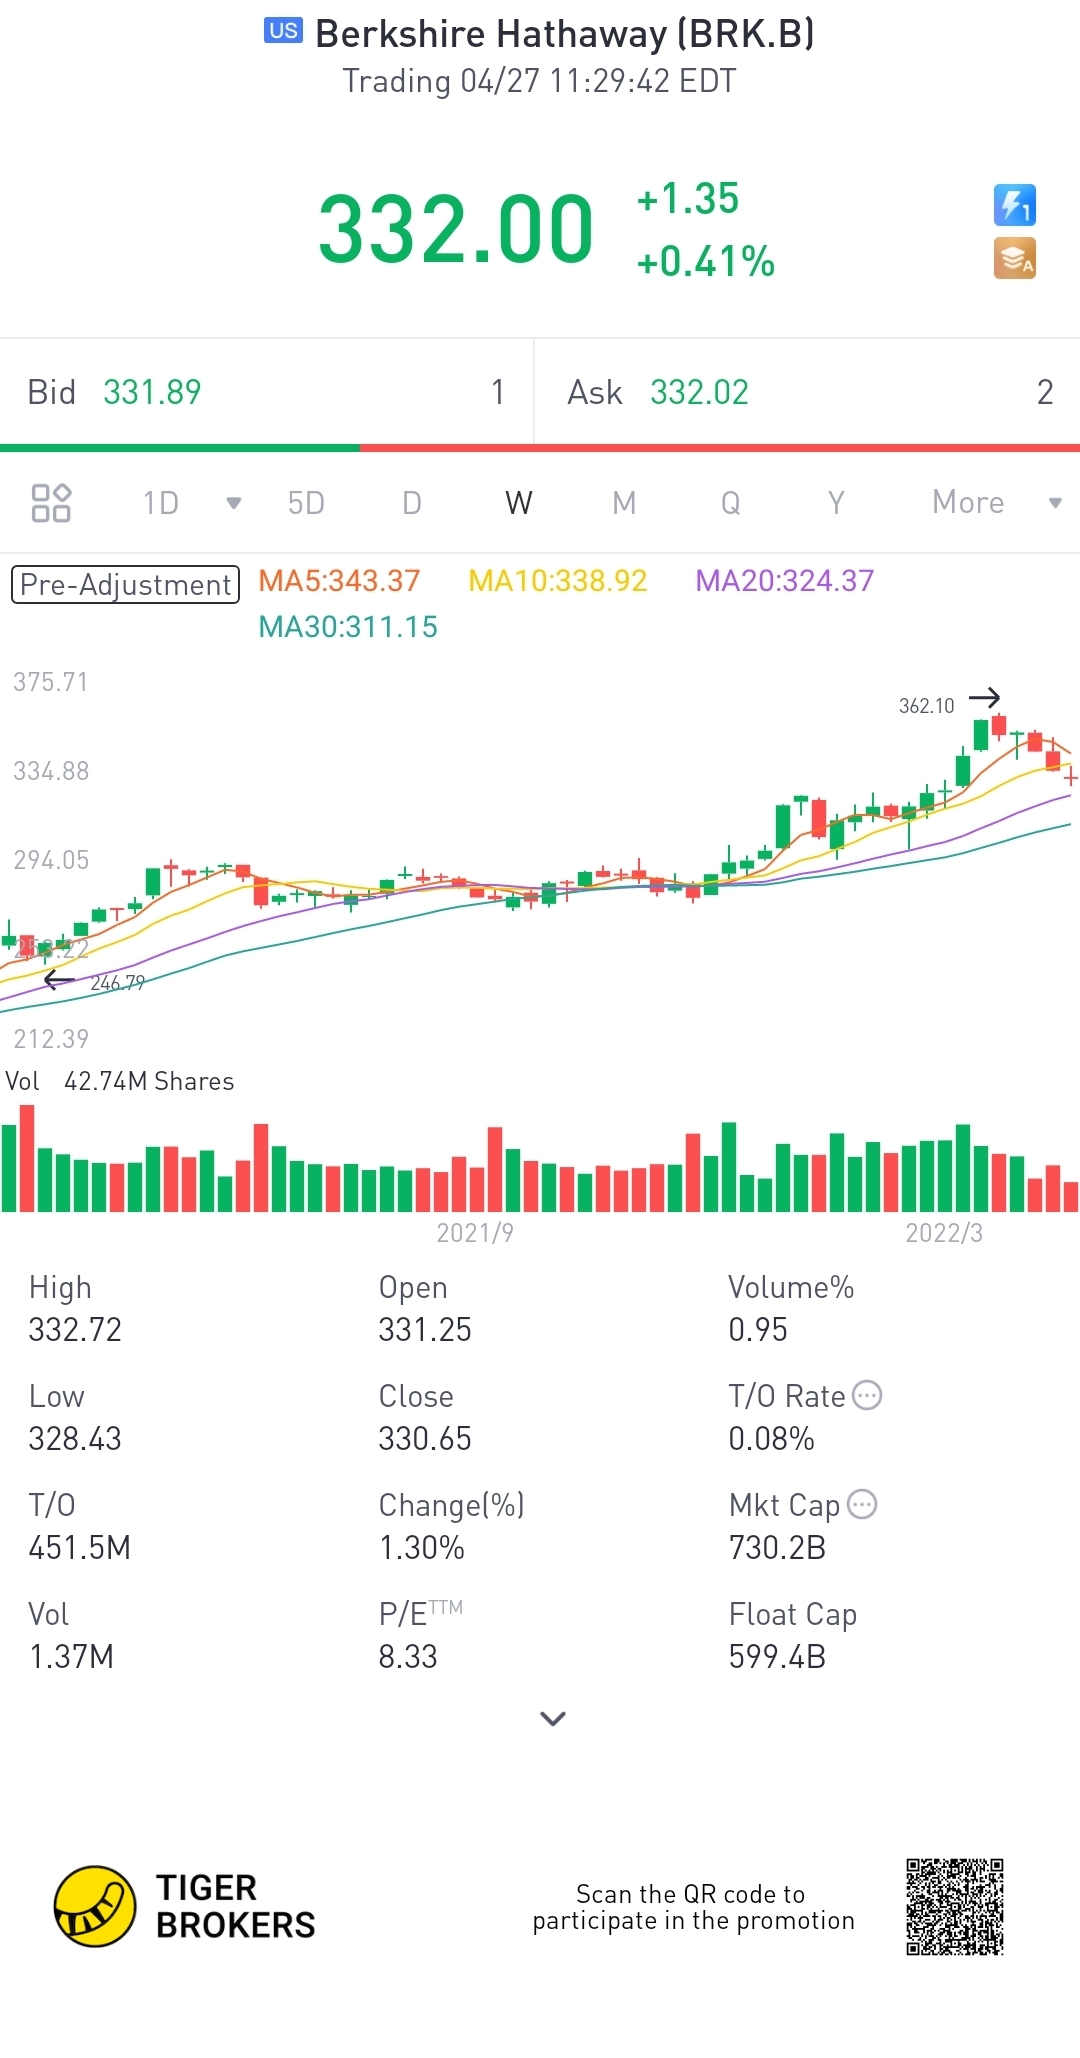Tap the current price 332.00
Image resolution: width=1080 pixels, height=2058 pixels.
(456, 230)
